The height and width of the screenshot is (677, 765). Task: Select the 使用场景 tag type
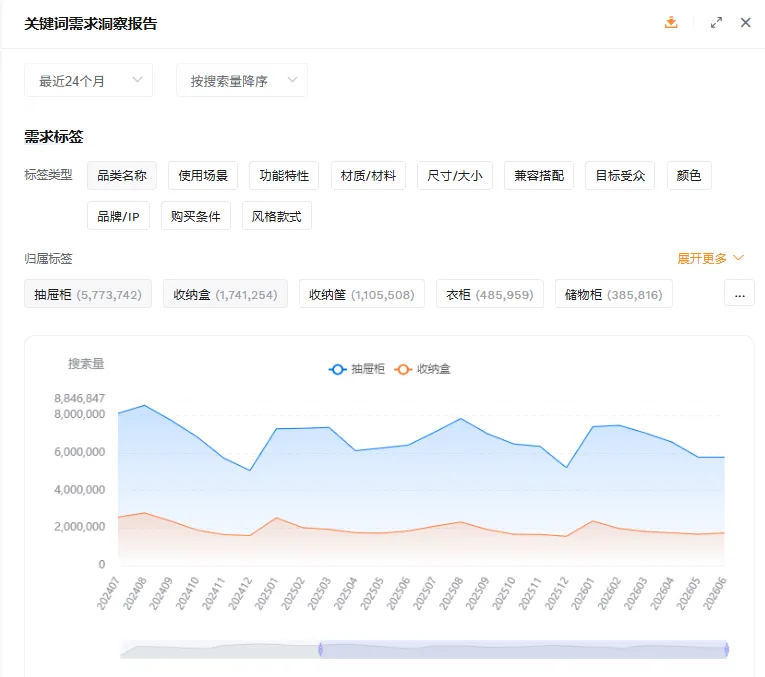click(203, 176)
